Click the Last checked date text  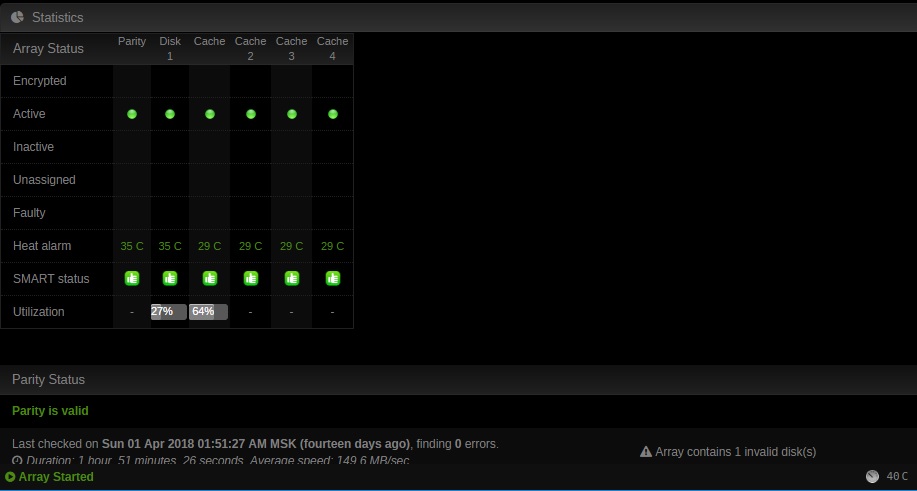point(256,444)
